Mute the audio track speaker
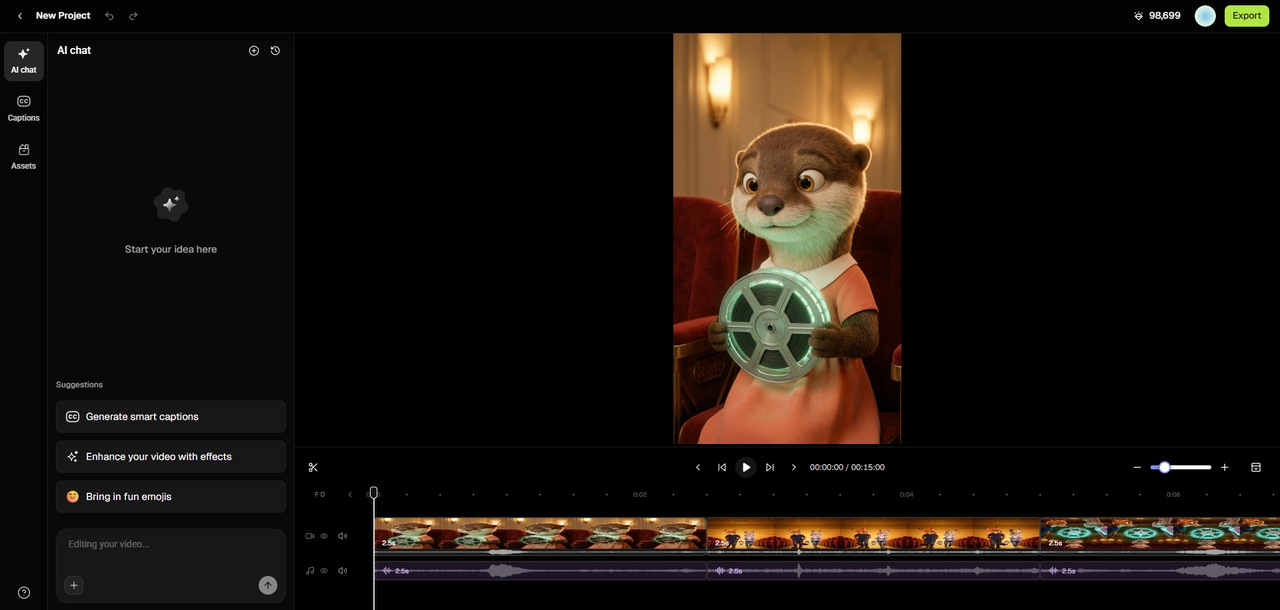This screenshot has width=1280, height=610. coord(343,571)
